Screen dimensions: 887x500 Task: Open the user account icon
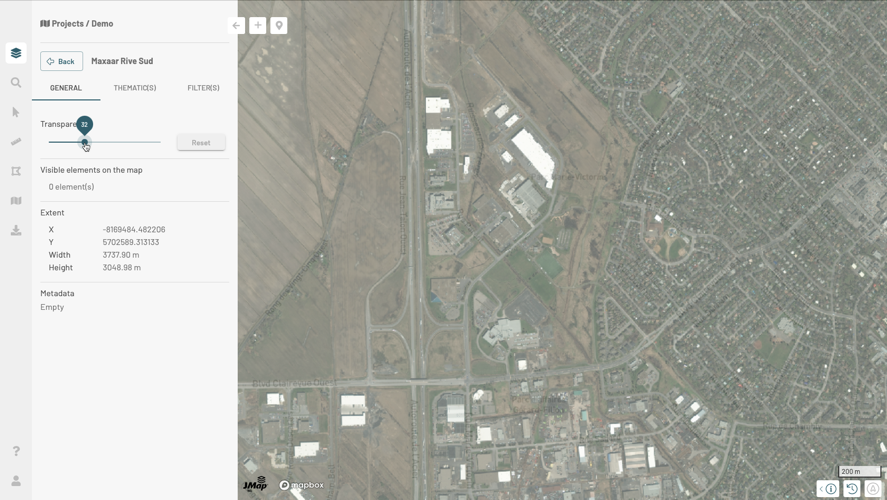pos(16,481)
